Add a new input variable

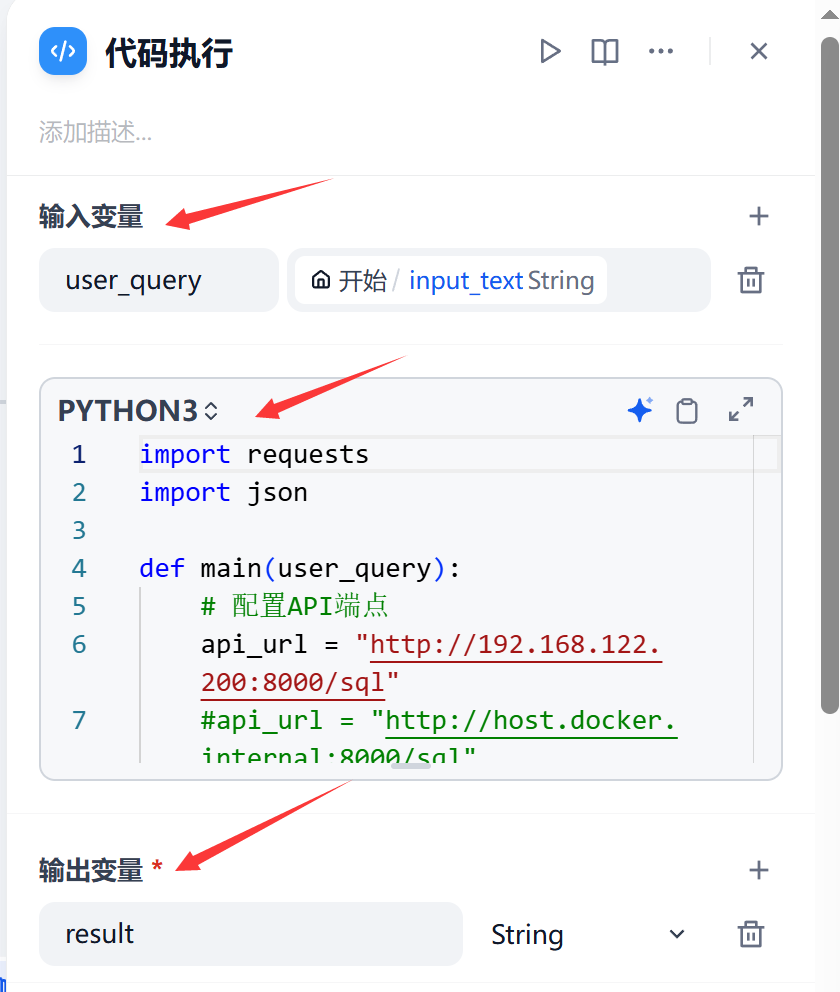(x=758, y=216)
